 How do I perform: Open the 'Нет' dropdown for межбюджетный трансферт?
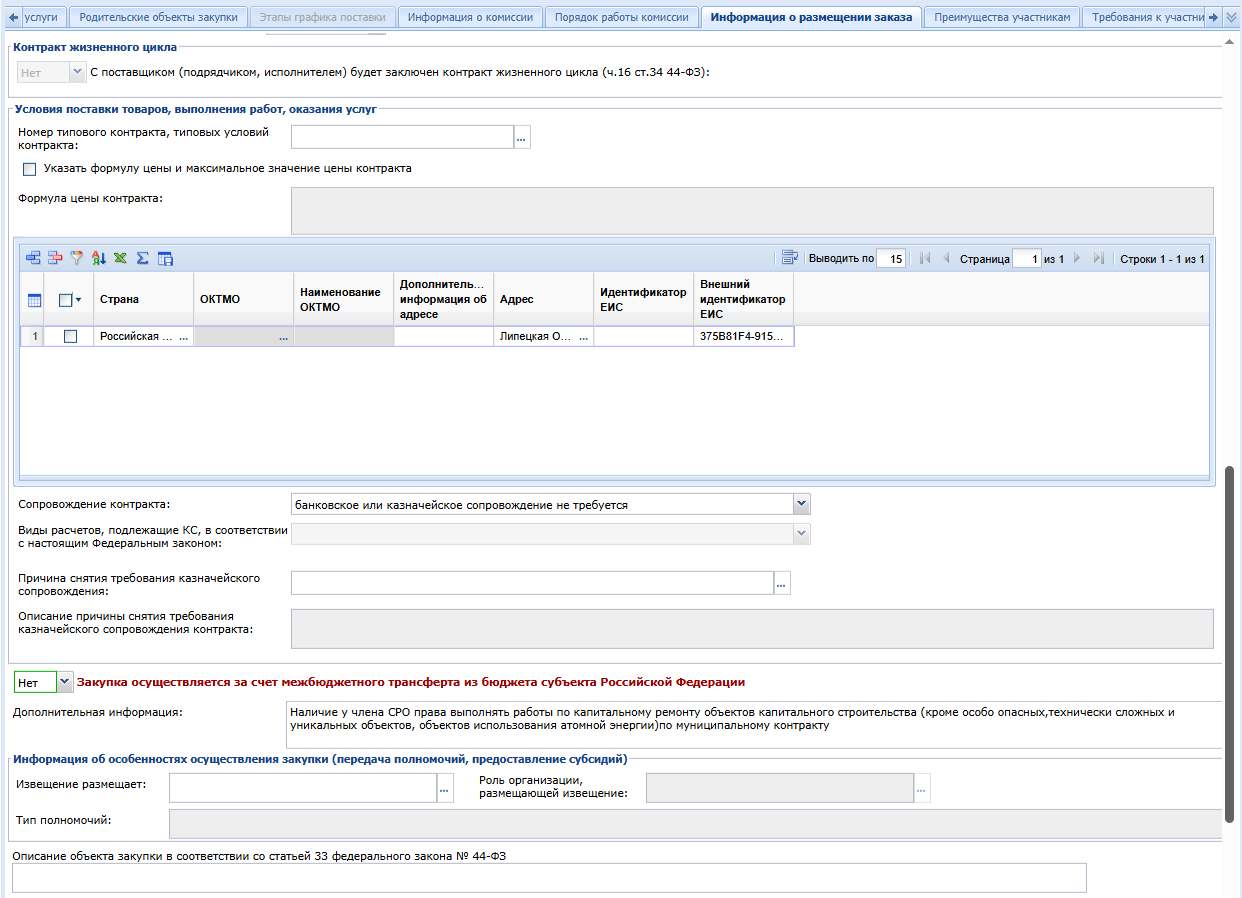pos(65,682)
